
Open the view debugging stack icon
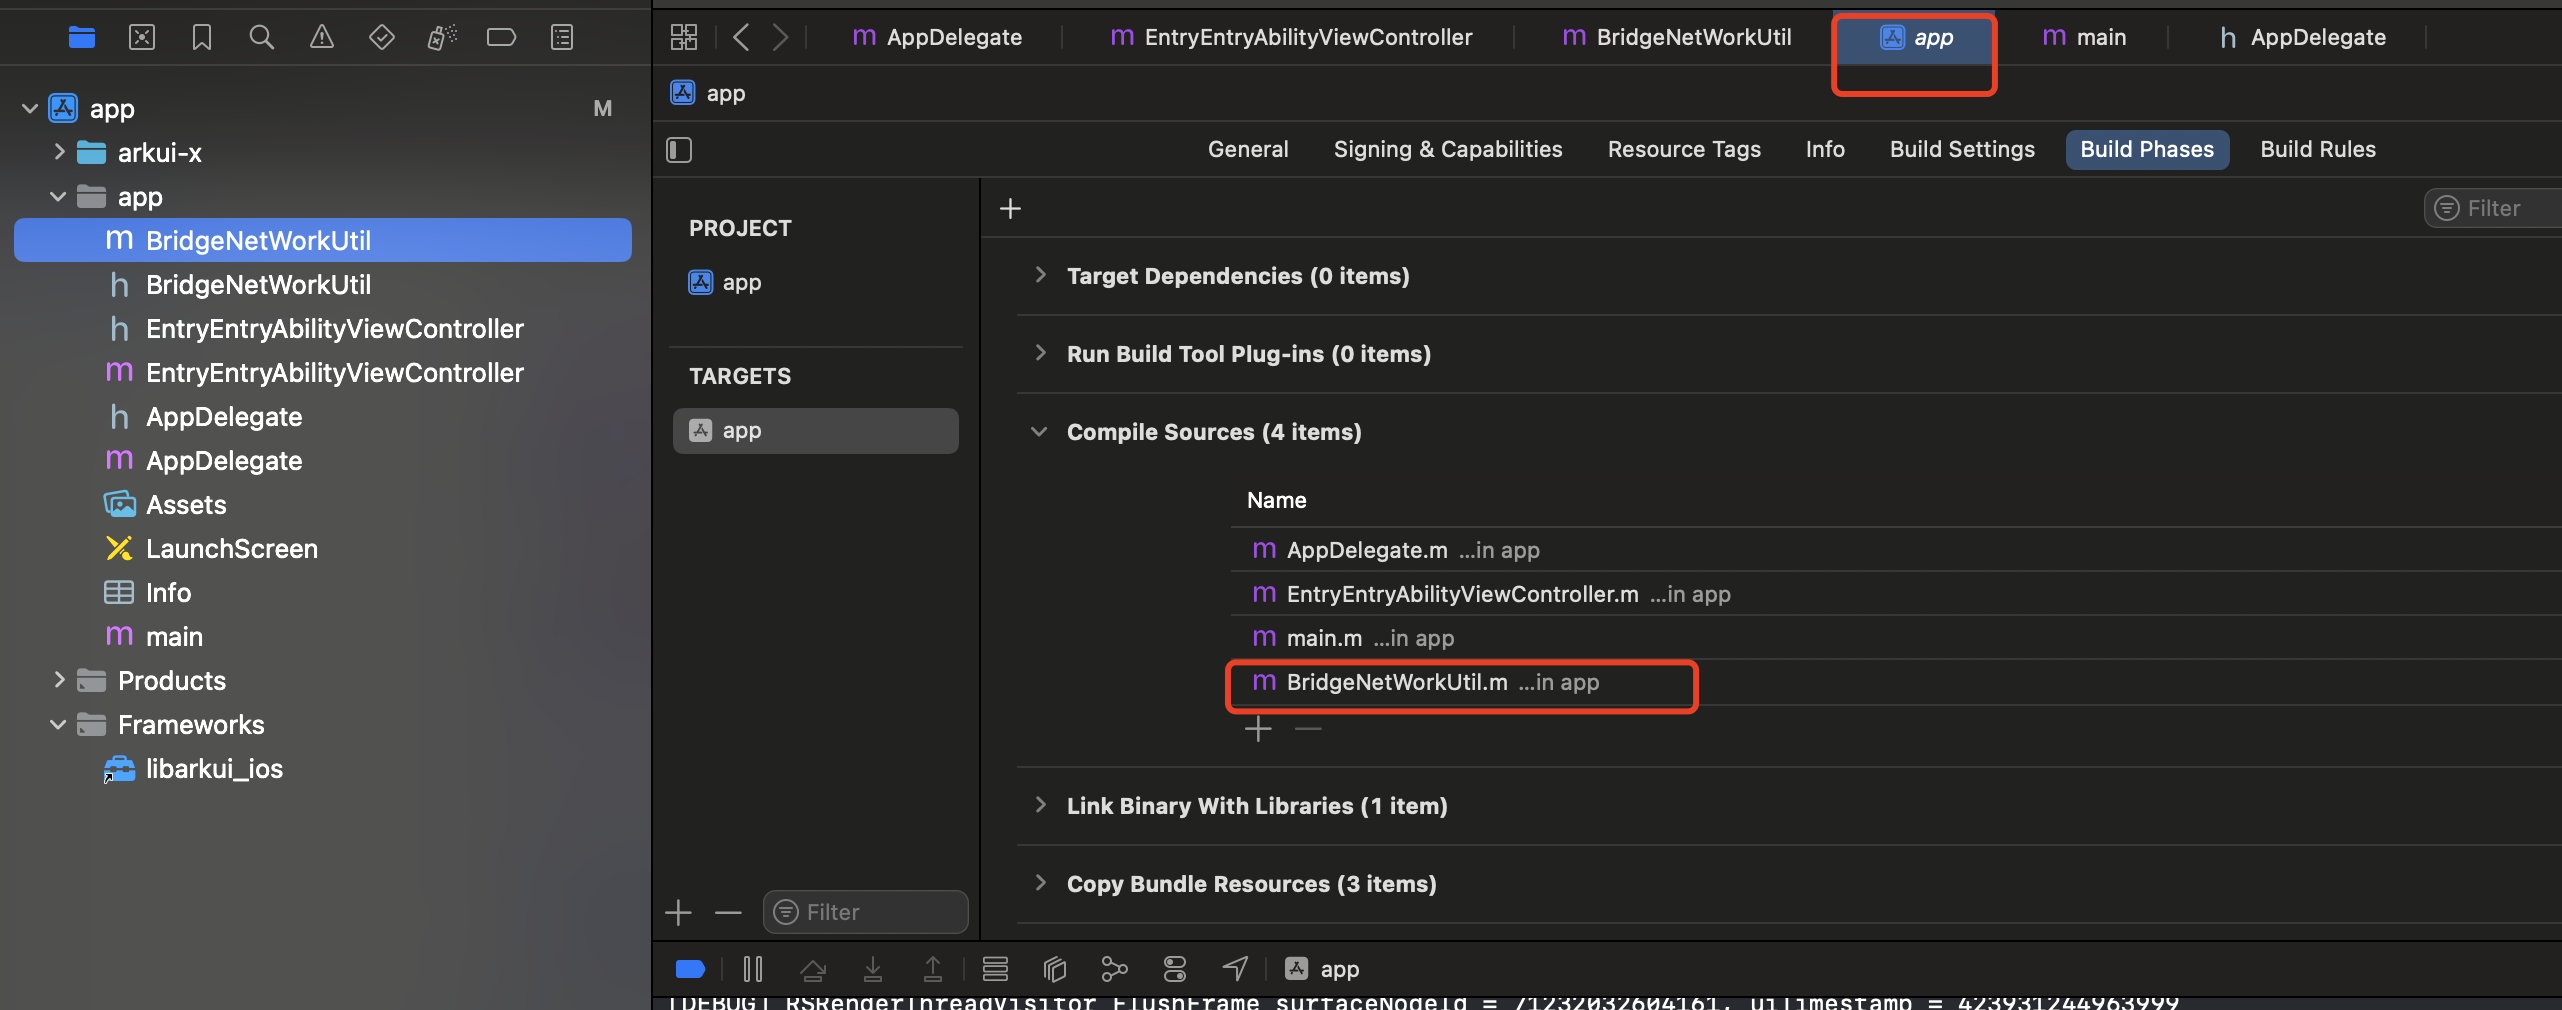pyautogui.click(x=995, y=969)
